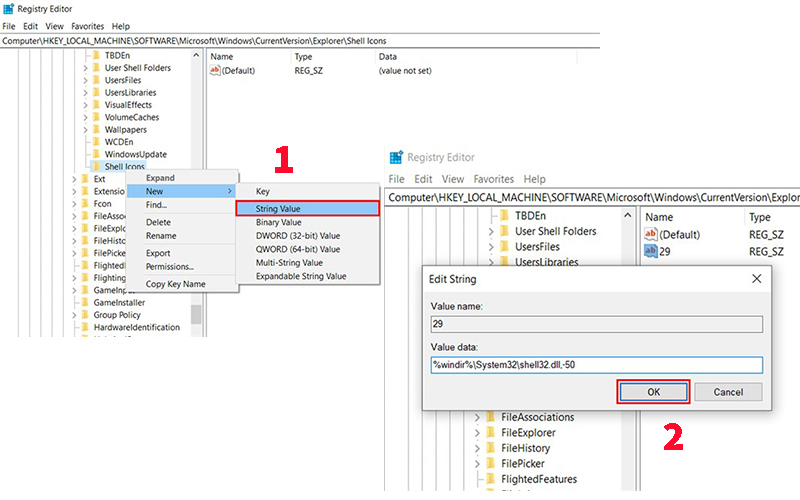The width and height of the screenshot is (800, 500).
Task: Click Expand in the context menu
Action: coord(160,178)
